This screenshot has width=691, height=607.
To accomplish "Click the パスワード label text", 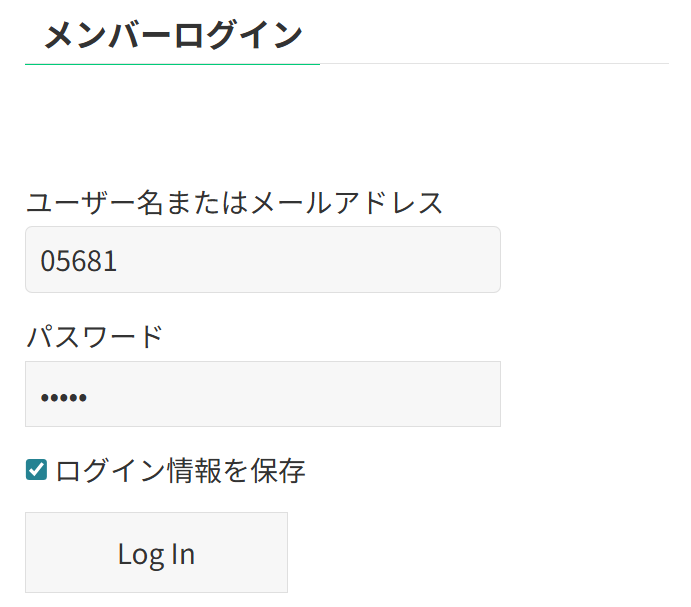I will 94,336.
